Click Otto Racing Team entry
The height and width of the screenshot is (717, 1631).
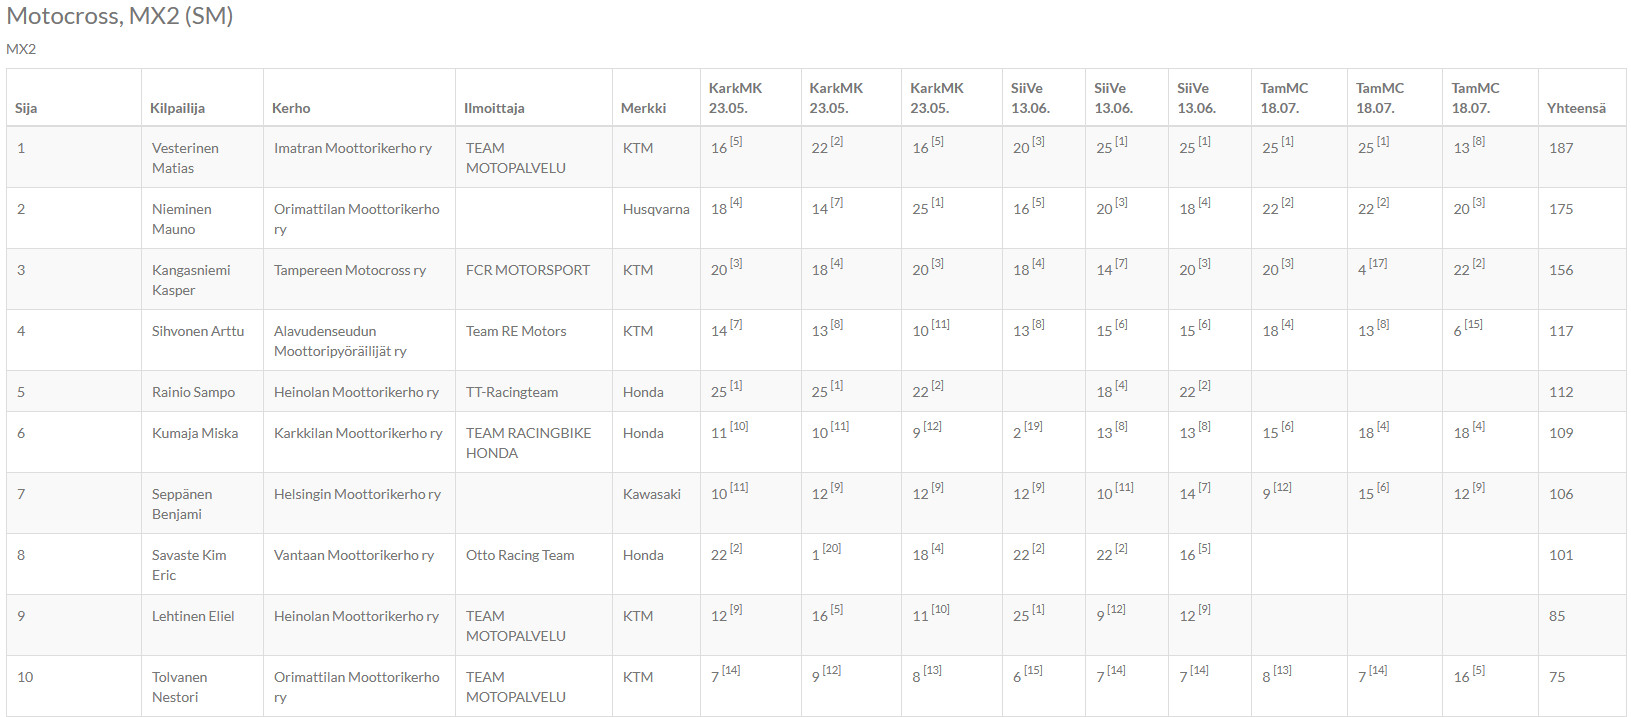pos(520,555)
